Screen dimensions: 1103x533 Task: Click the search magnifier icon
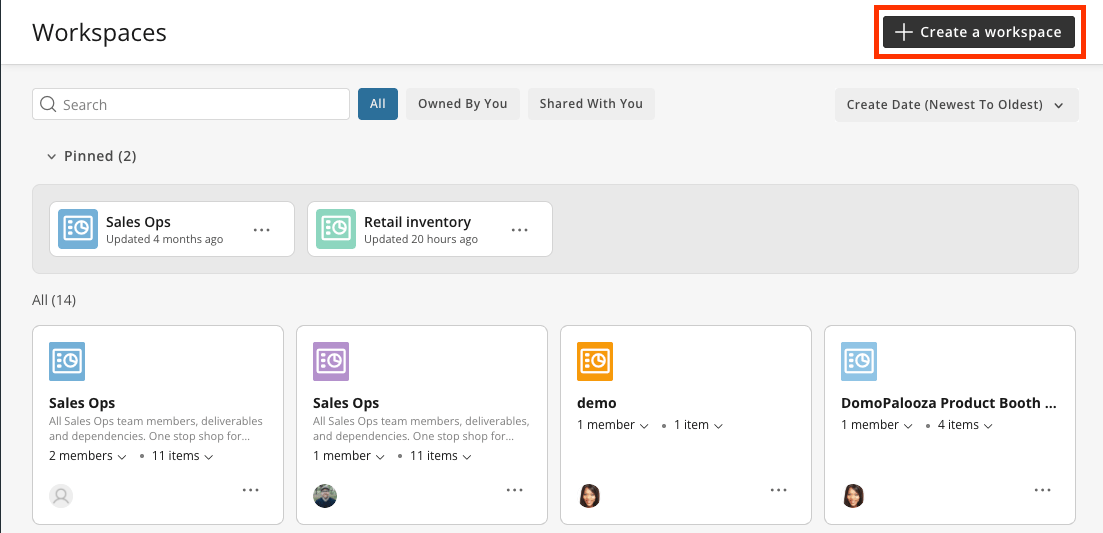(48, 104)
